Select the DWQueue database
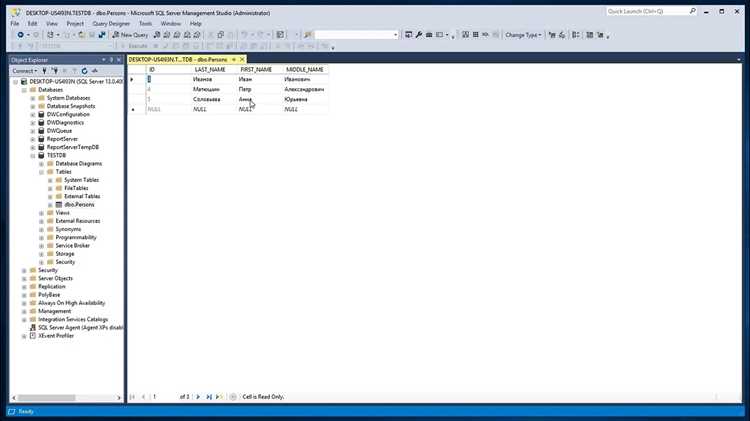This screenshot has height=421, width=750. 59,131
